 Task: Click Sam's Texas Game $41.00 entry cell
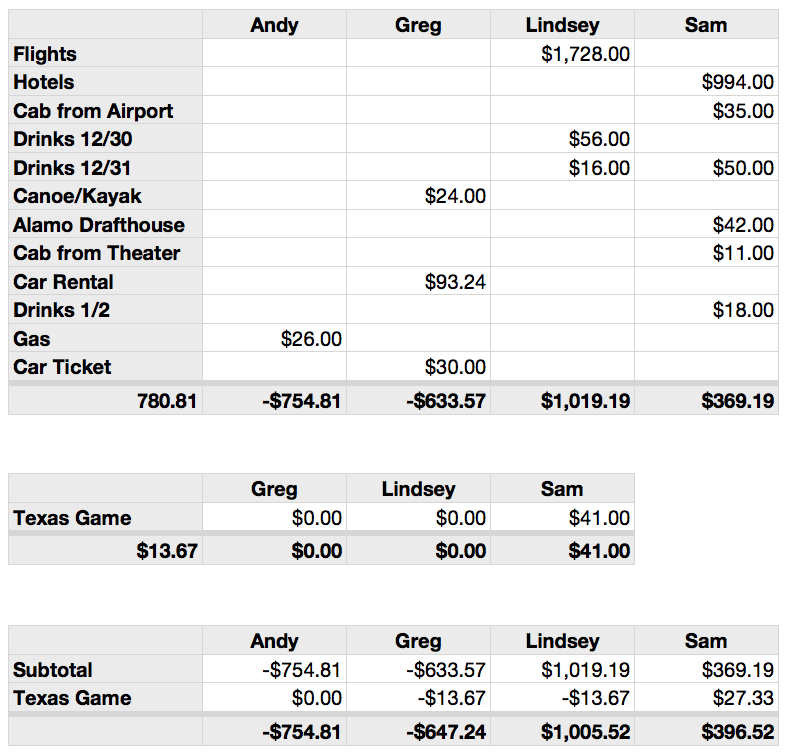pyautogui.click(x=562, y=517)
